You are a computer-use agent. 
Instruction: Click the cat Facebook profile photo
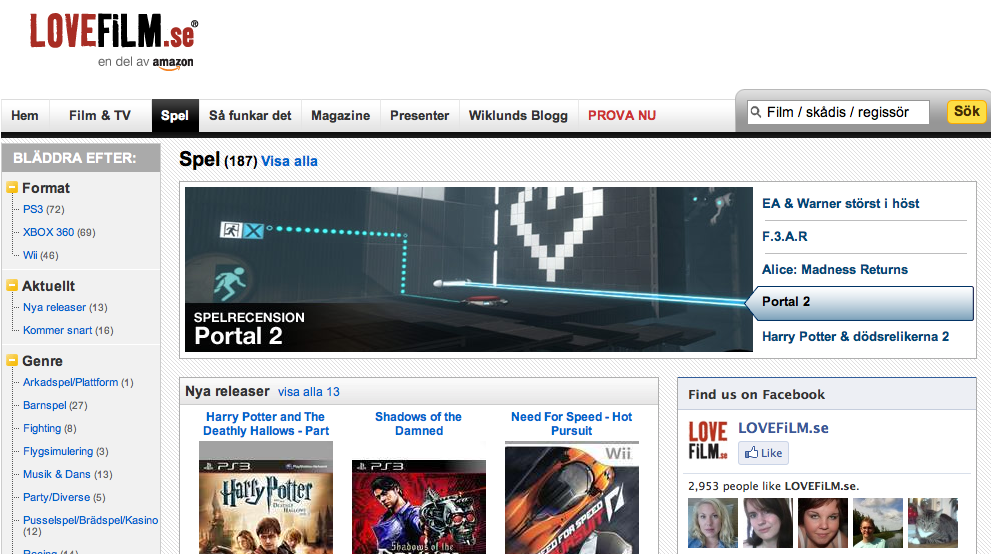click(x=933, y=523)
